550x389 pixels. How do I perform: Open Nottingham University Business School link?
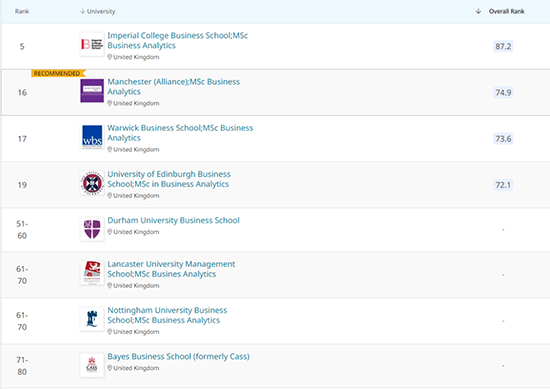click(x=167, y=315)
